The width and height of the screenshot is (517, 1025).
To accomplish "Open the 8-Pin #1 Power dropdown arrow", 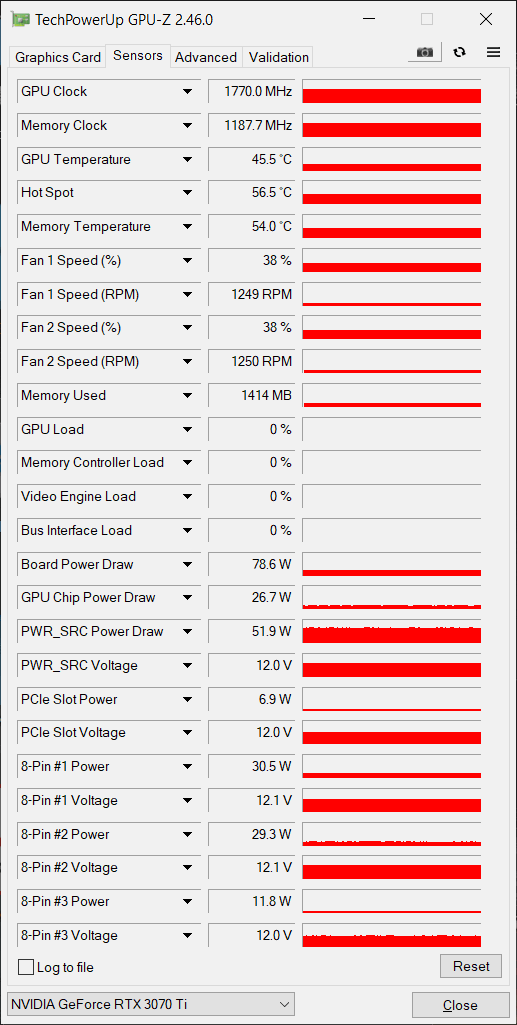I will tap(188, 766).
